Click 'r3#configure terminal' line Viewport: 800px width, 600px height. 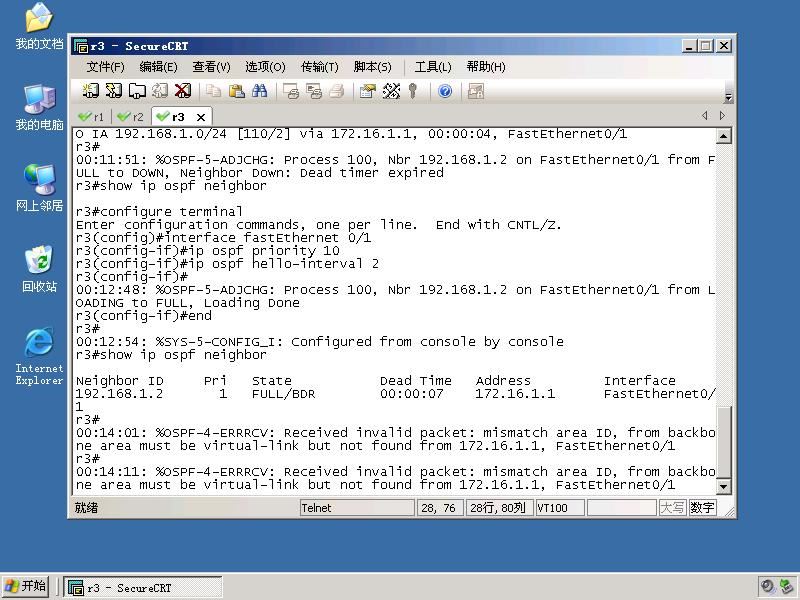click(x=159, y=212)
